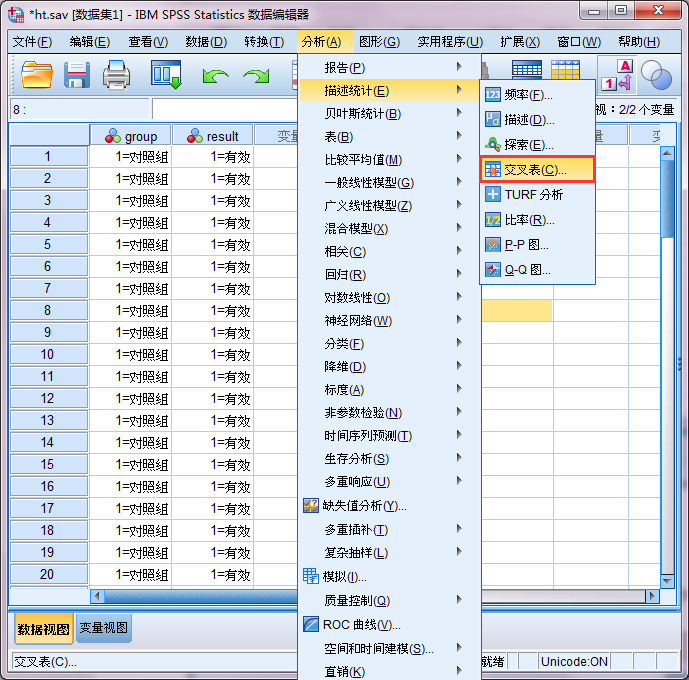
Task: Open the 帮助(H) menu
Action: (x=639, y=42)
